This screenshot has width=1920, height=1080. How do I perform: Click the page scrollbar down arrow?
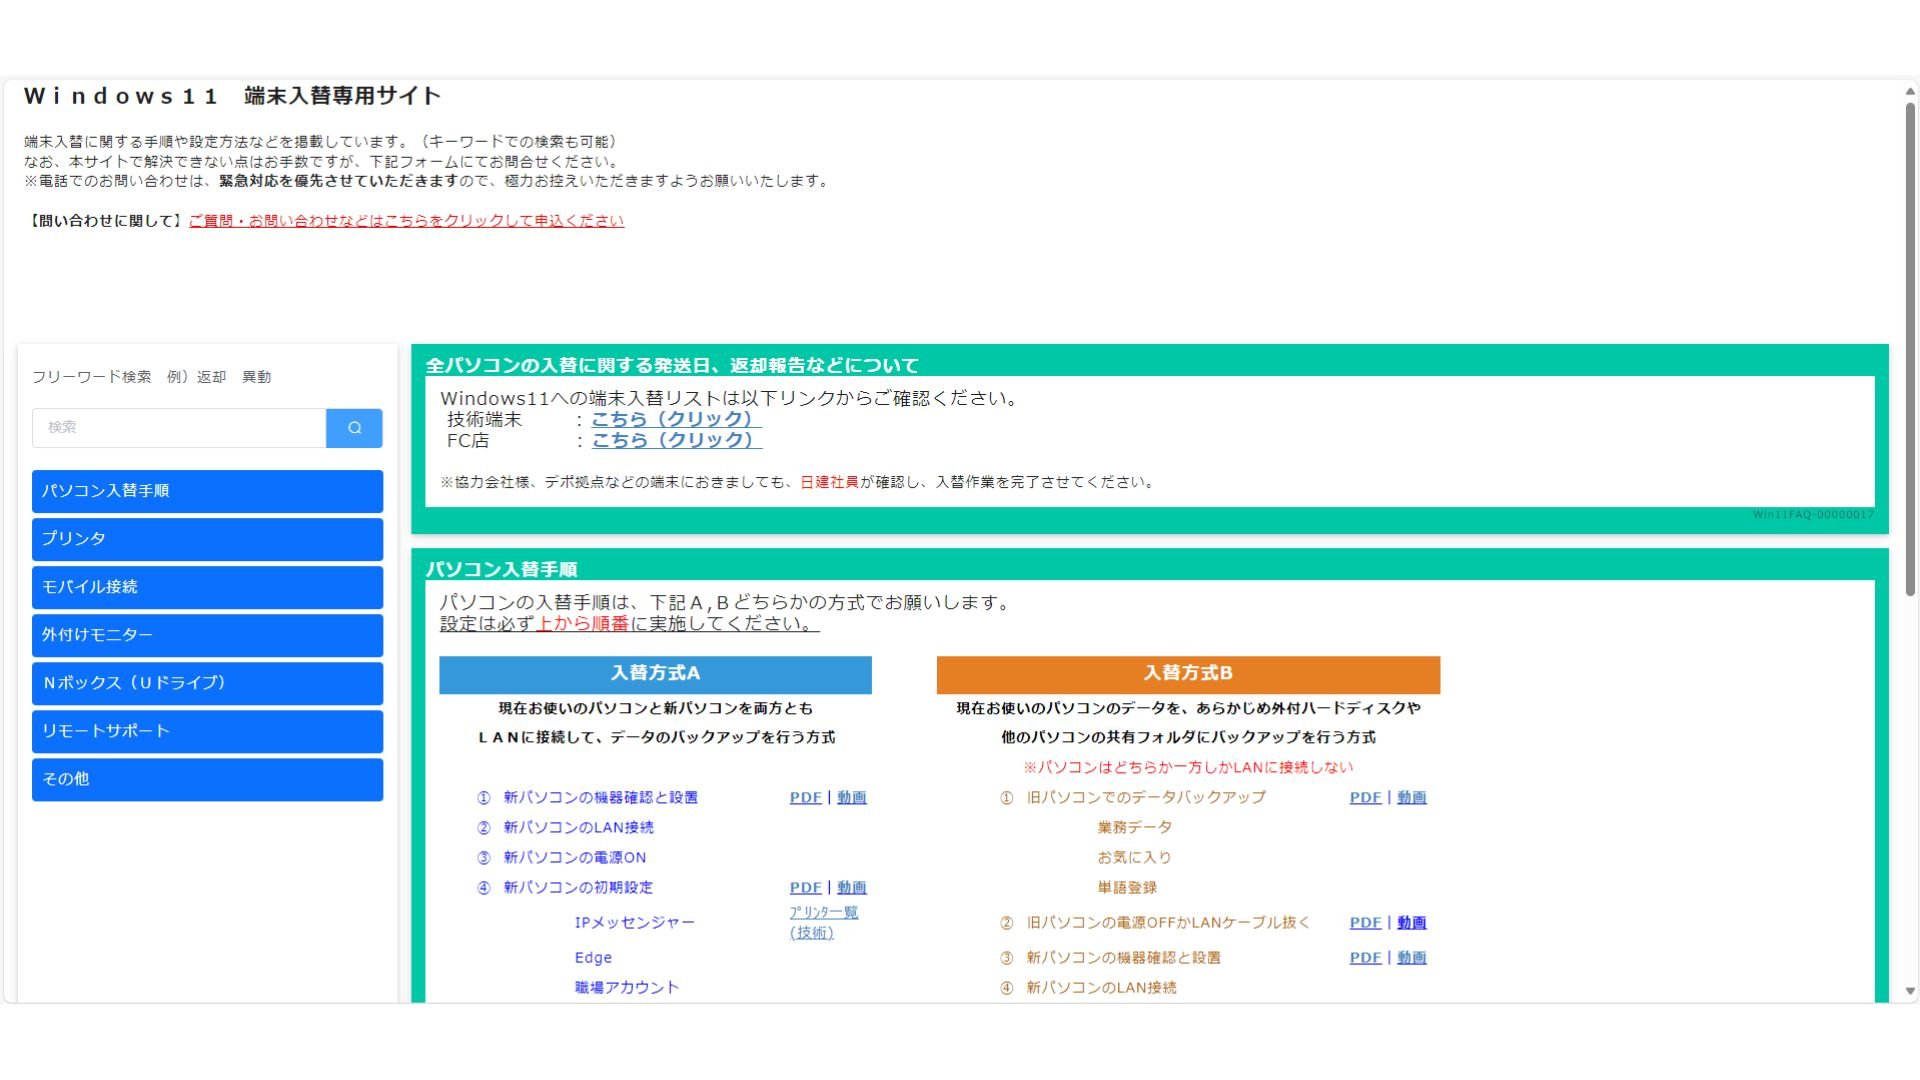[x=1910, y=991]
